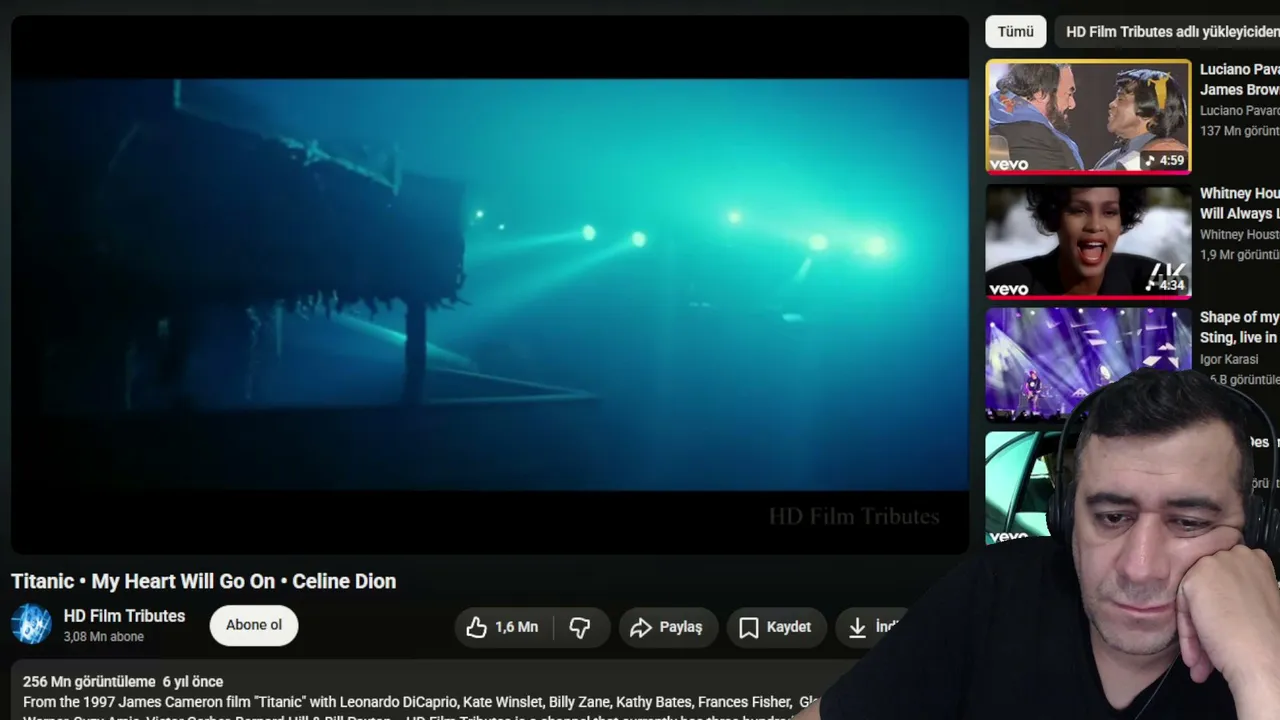The image size is (1280, 720).
Task: Click the 256 Mn görüntüleme 6 yıl önce text
Action: [x=123, y=682]
